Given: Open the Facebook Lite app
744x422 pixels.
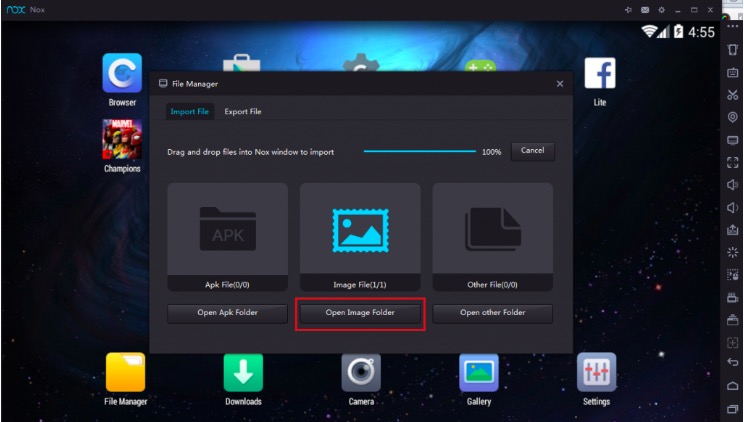Looking at the screenshot, I should pyautogui.click(x=600, y=73).
